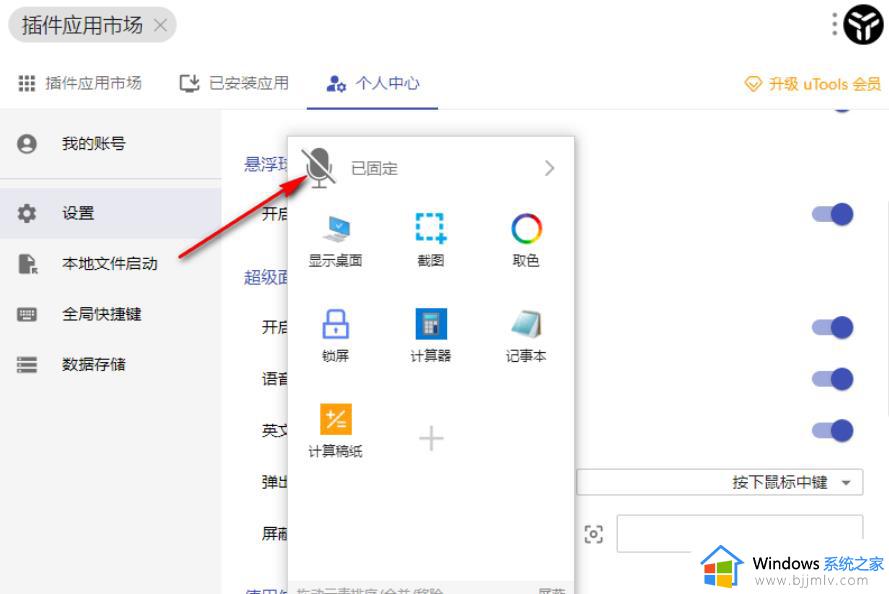Toggle the floating ball enable switch
Viewport: 889px width, 594px height.
click(832, 214)
